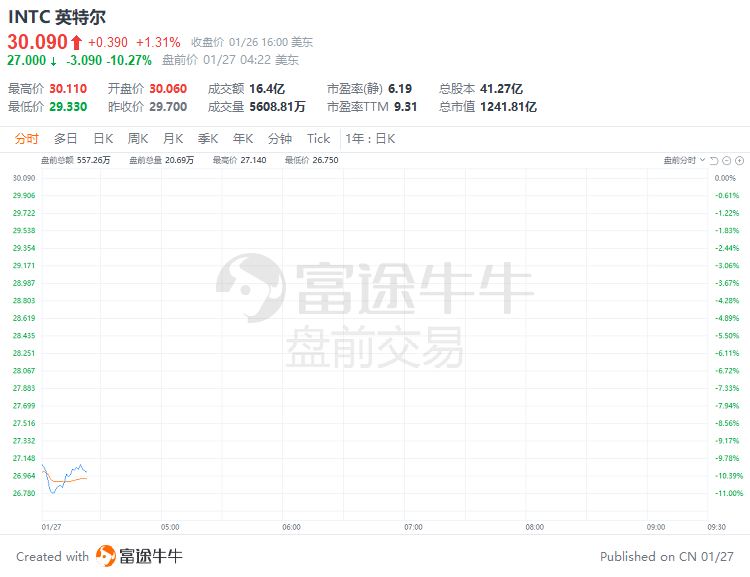Click the 昨收价 value 29.700
This screenshot has width=750, height=577.
click(x=168, y=107)
